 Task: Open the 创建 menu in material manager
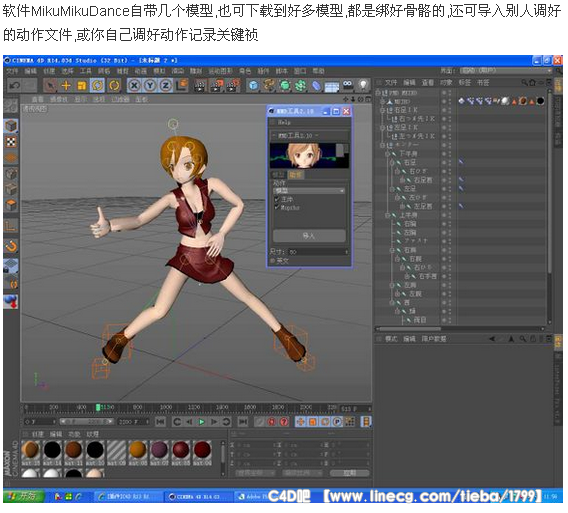(x=38, y=434)
